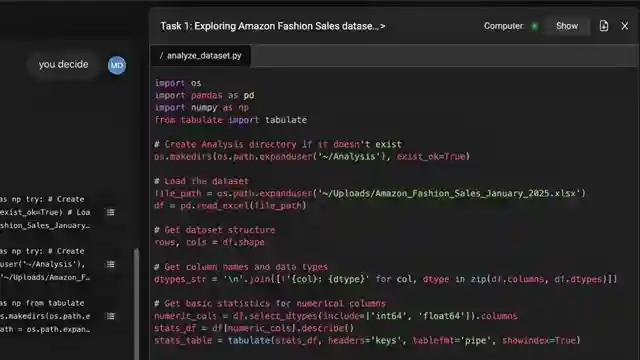Click the 'stats_df = df[numeric_cols].describe()' line

tap(254, 328)
